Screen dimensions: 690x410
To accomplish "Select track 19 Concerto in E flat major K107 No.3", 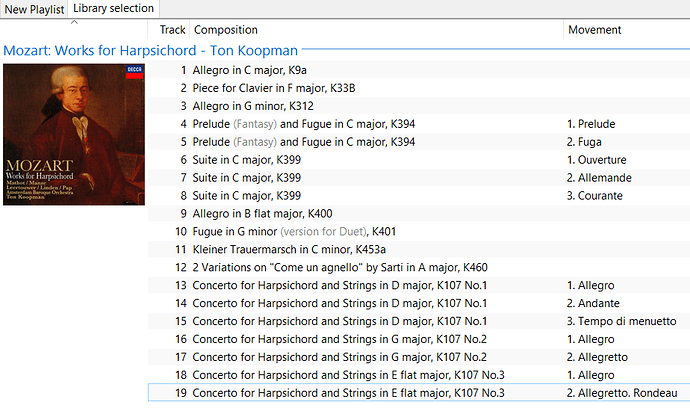I will [x=419, y=393].
